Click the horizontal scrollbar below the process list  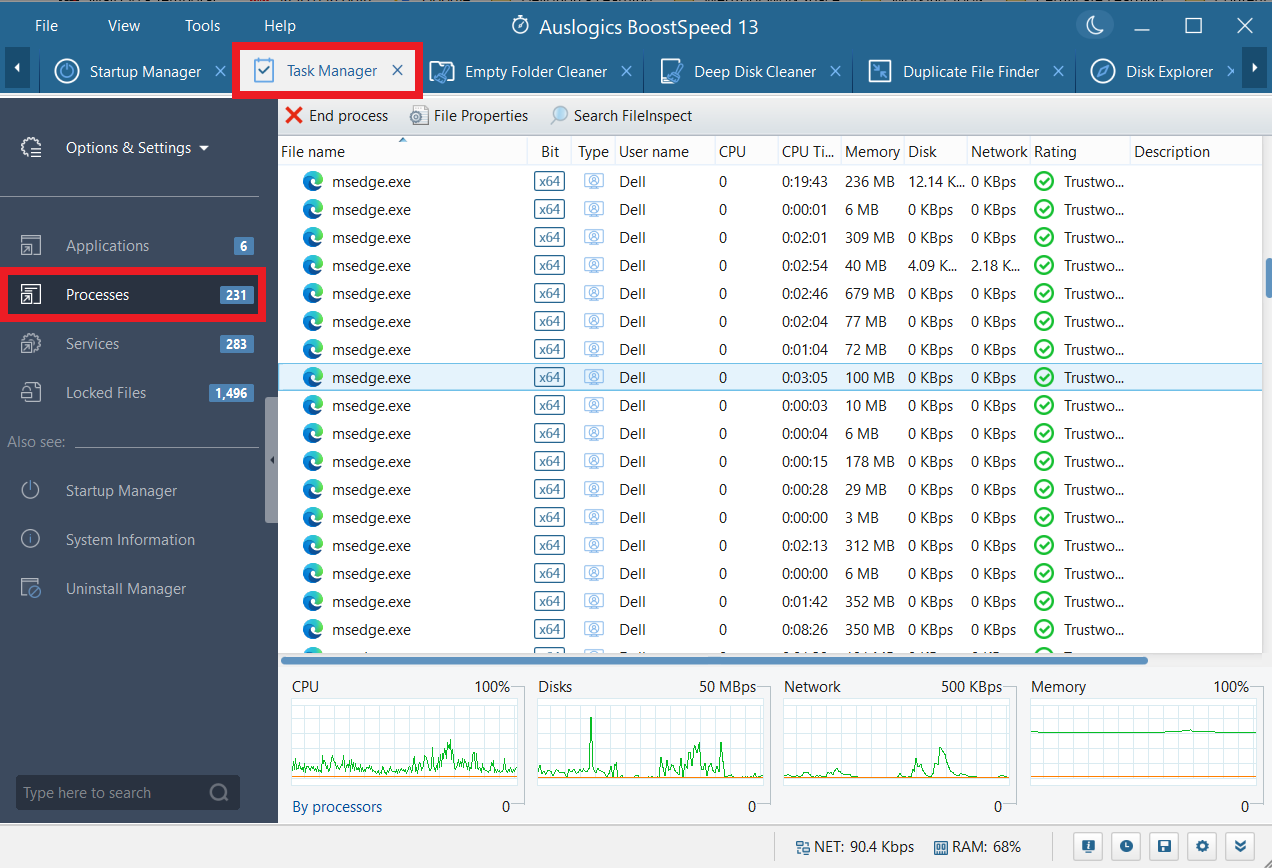[713, 660]
